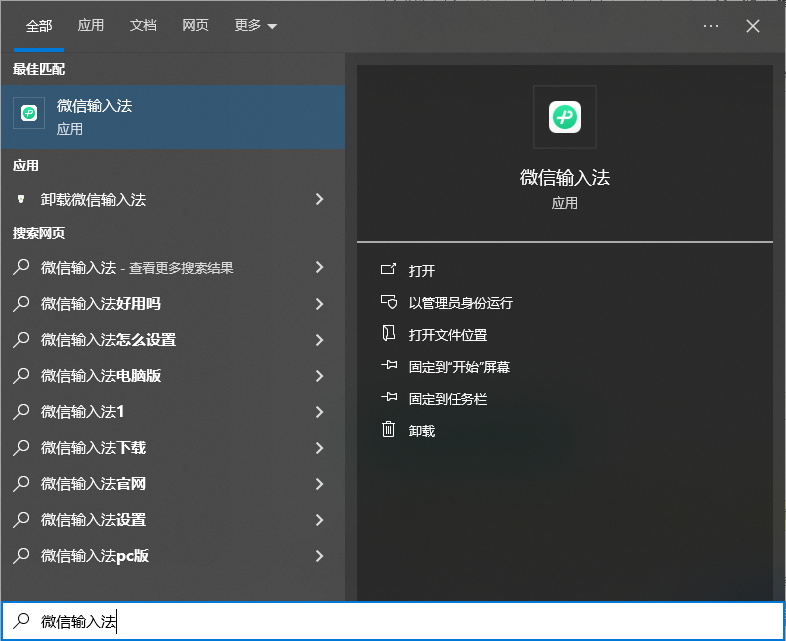Image resolution: width=786 pixels, height=641 pixels.
Task: Click the 打开 open icon in the actions list
Action: coord(388,270)
